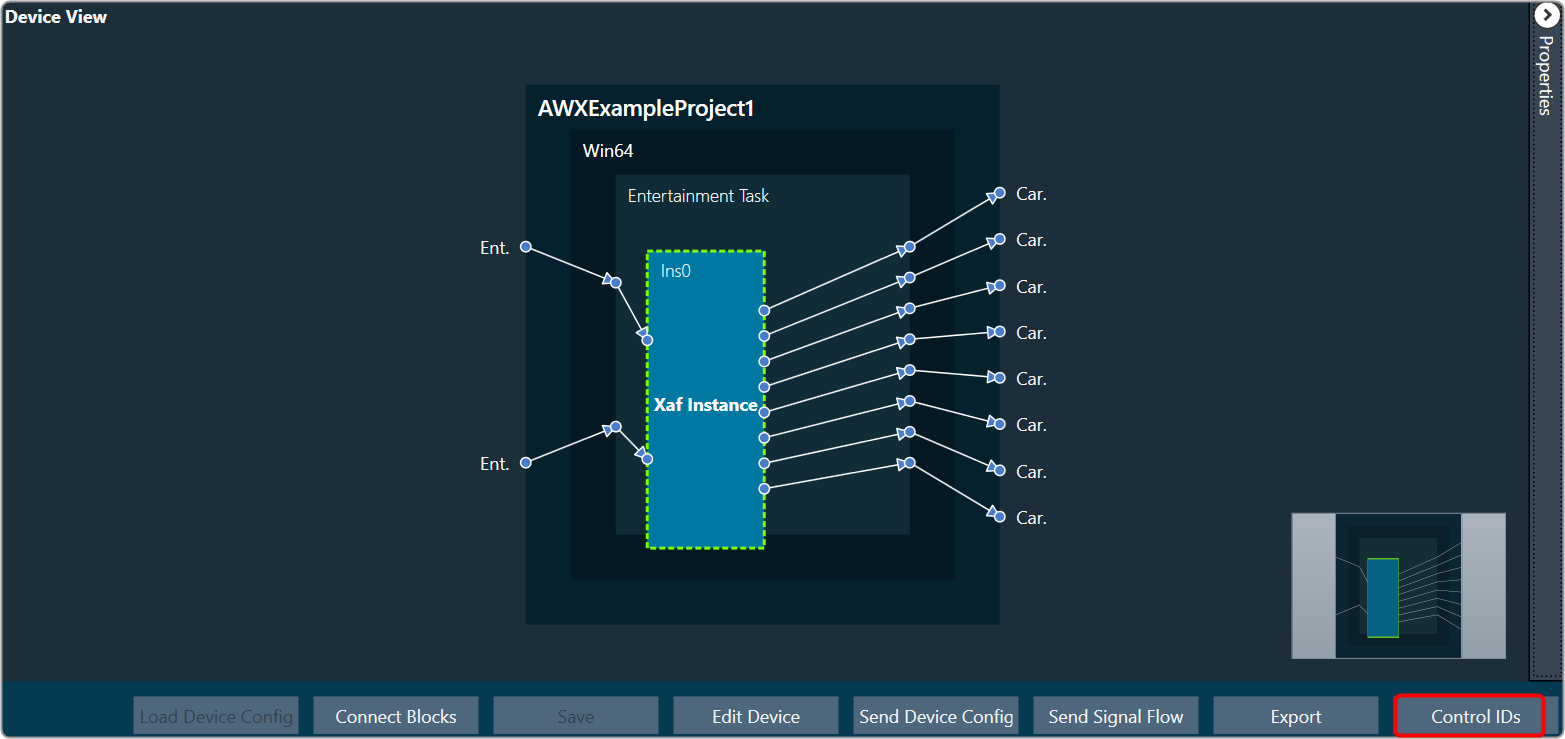The width and height of the screenshot is (1565, 739).
Task: Click the Load Device Config button
Action: (216, 716)
